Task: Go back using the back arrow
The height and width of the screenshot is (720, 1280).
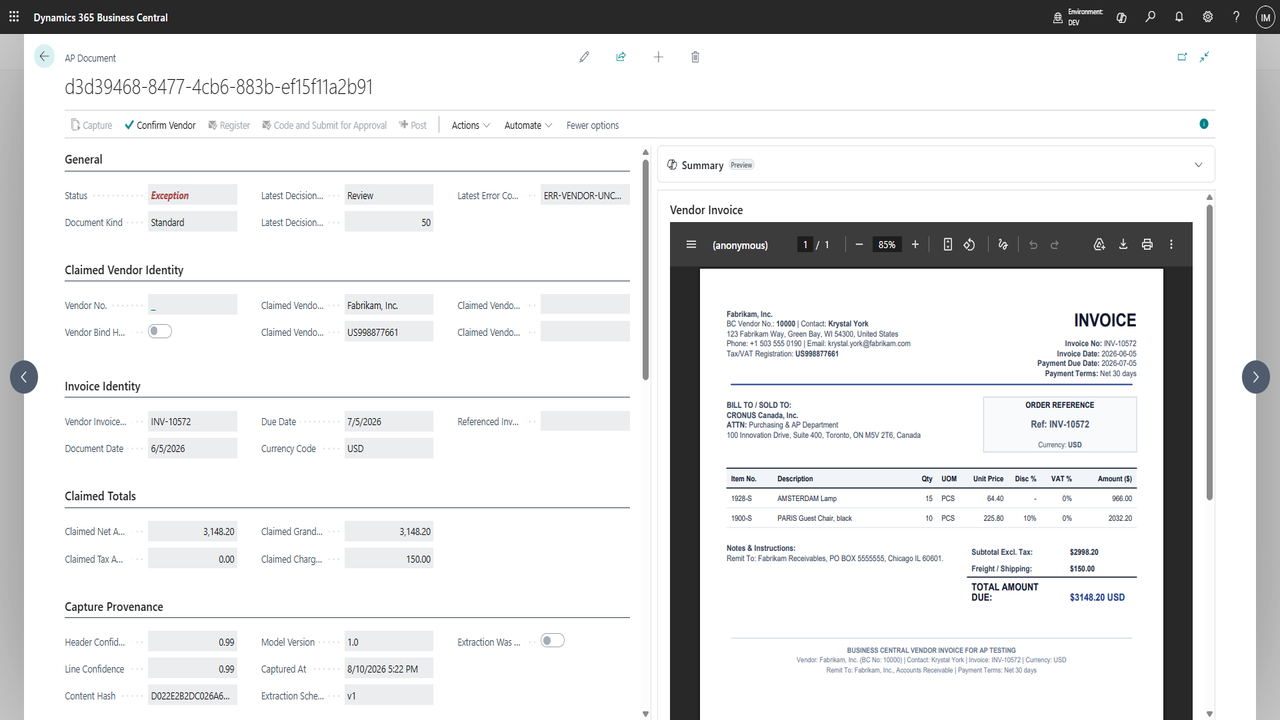Action: pos(44,57)
